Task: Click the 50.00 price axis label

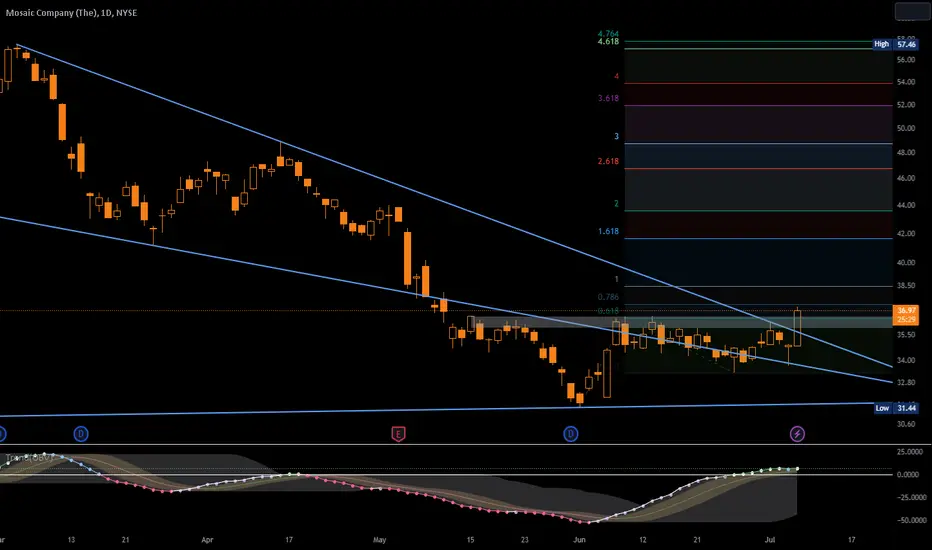Action: tap(906, 128)
